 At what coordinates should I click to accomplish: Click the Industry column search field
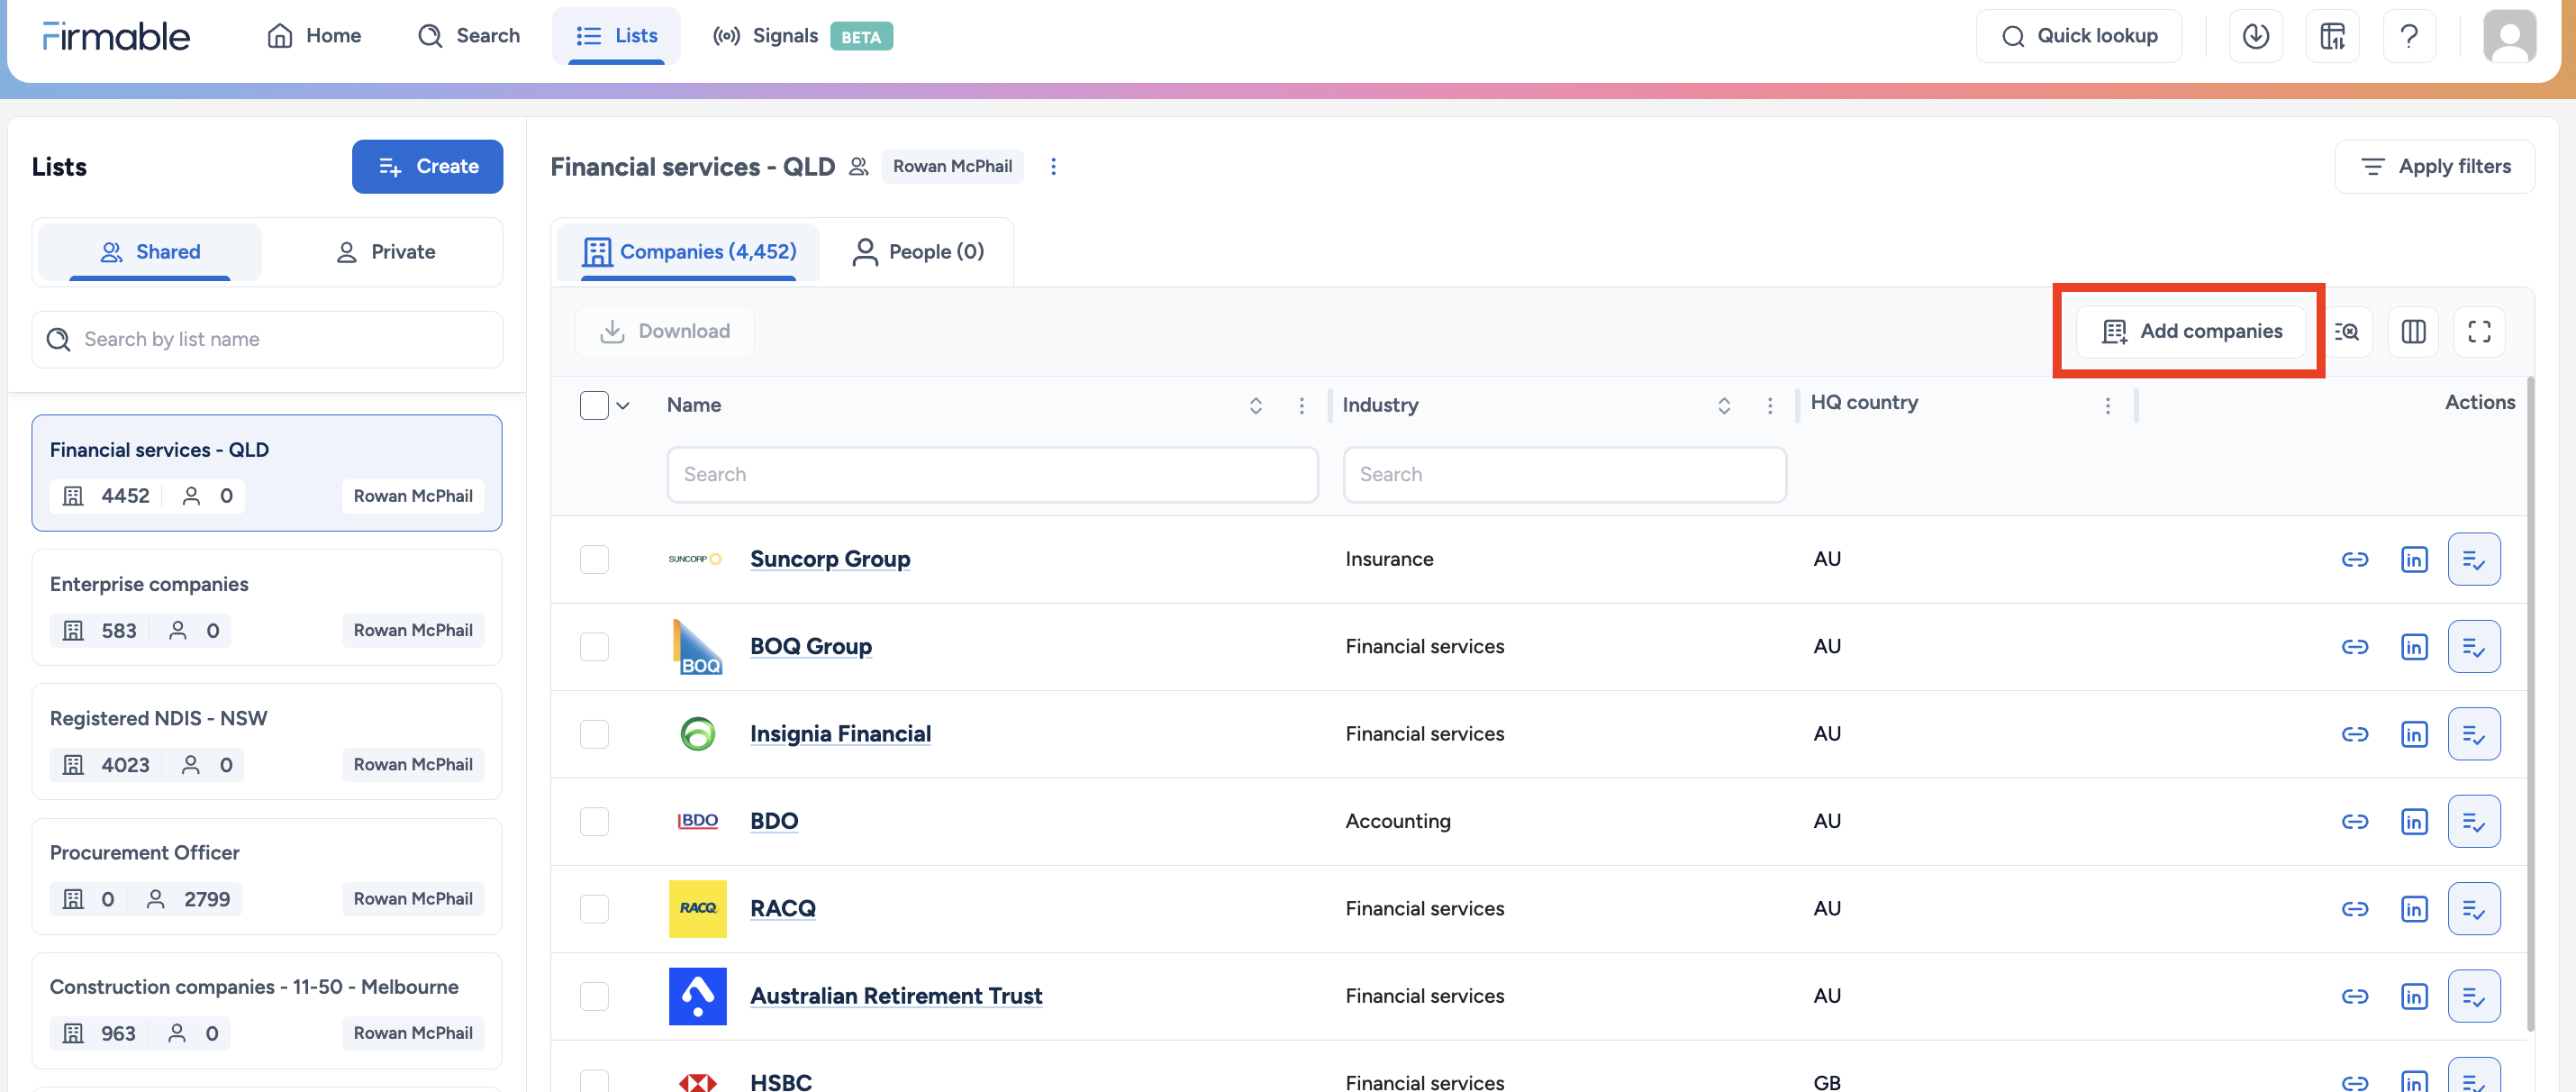click(x=1565, y=474)
